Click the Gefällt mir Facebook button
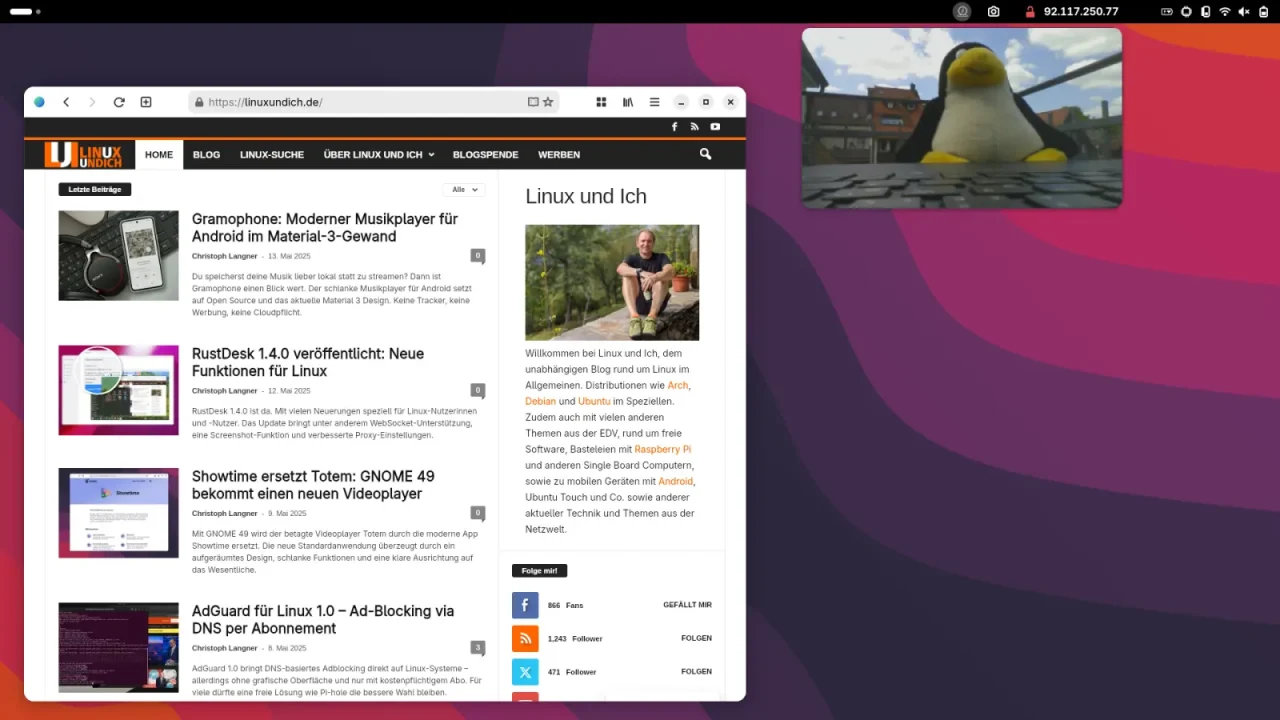1280x720 pixels. [x=687, y=605]
